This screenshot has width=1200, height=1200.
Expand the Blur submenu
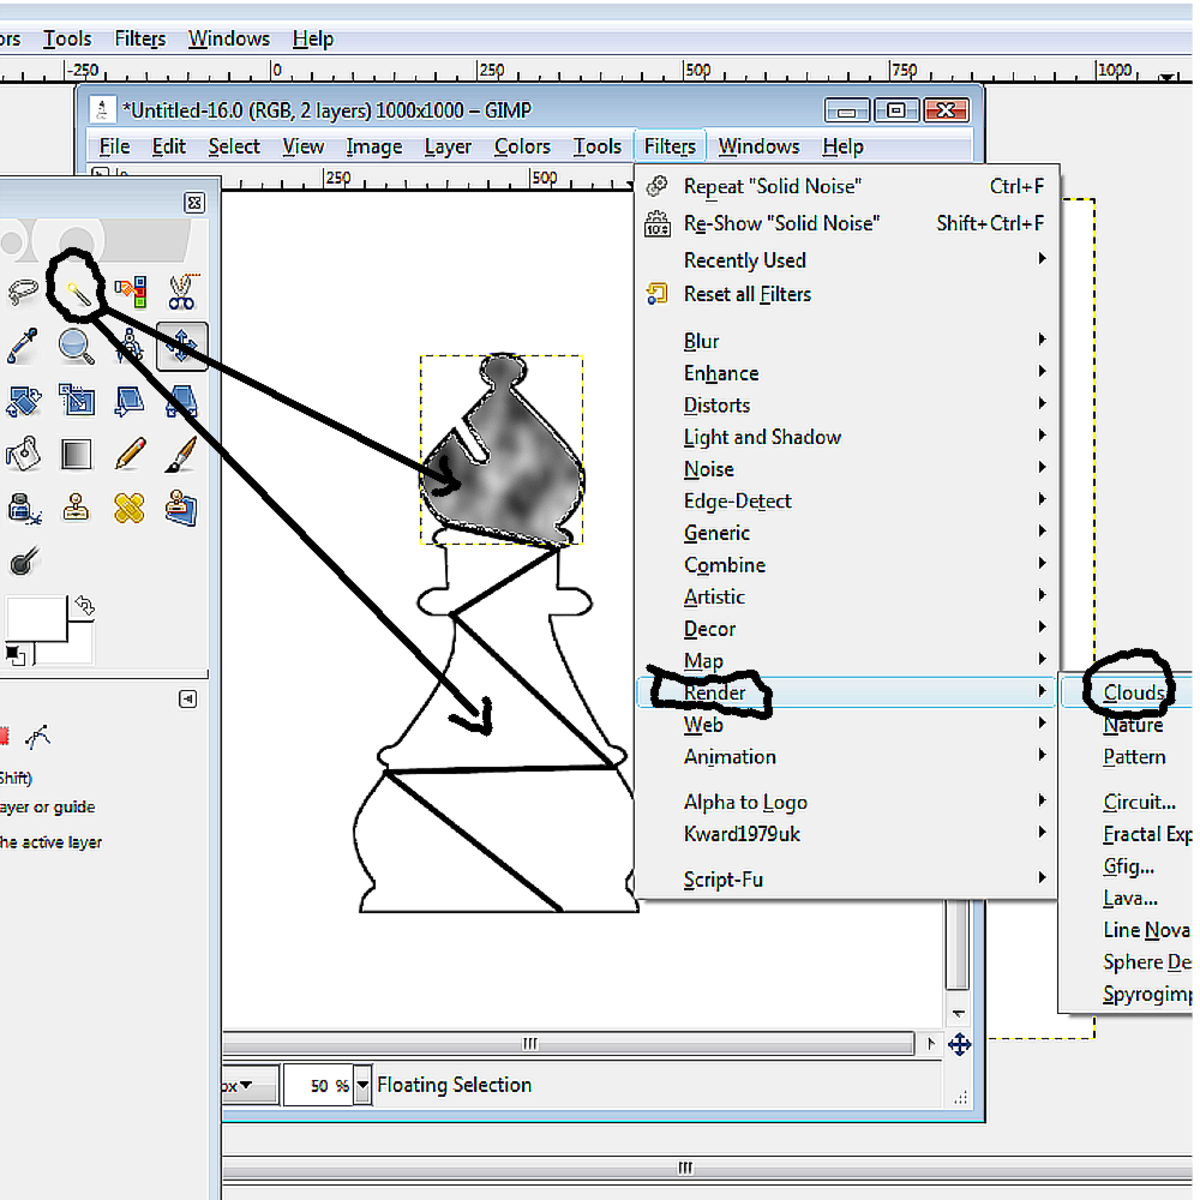pos(846,341)
